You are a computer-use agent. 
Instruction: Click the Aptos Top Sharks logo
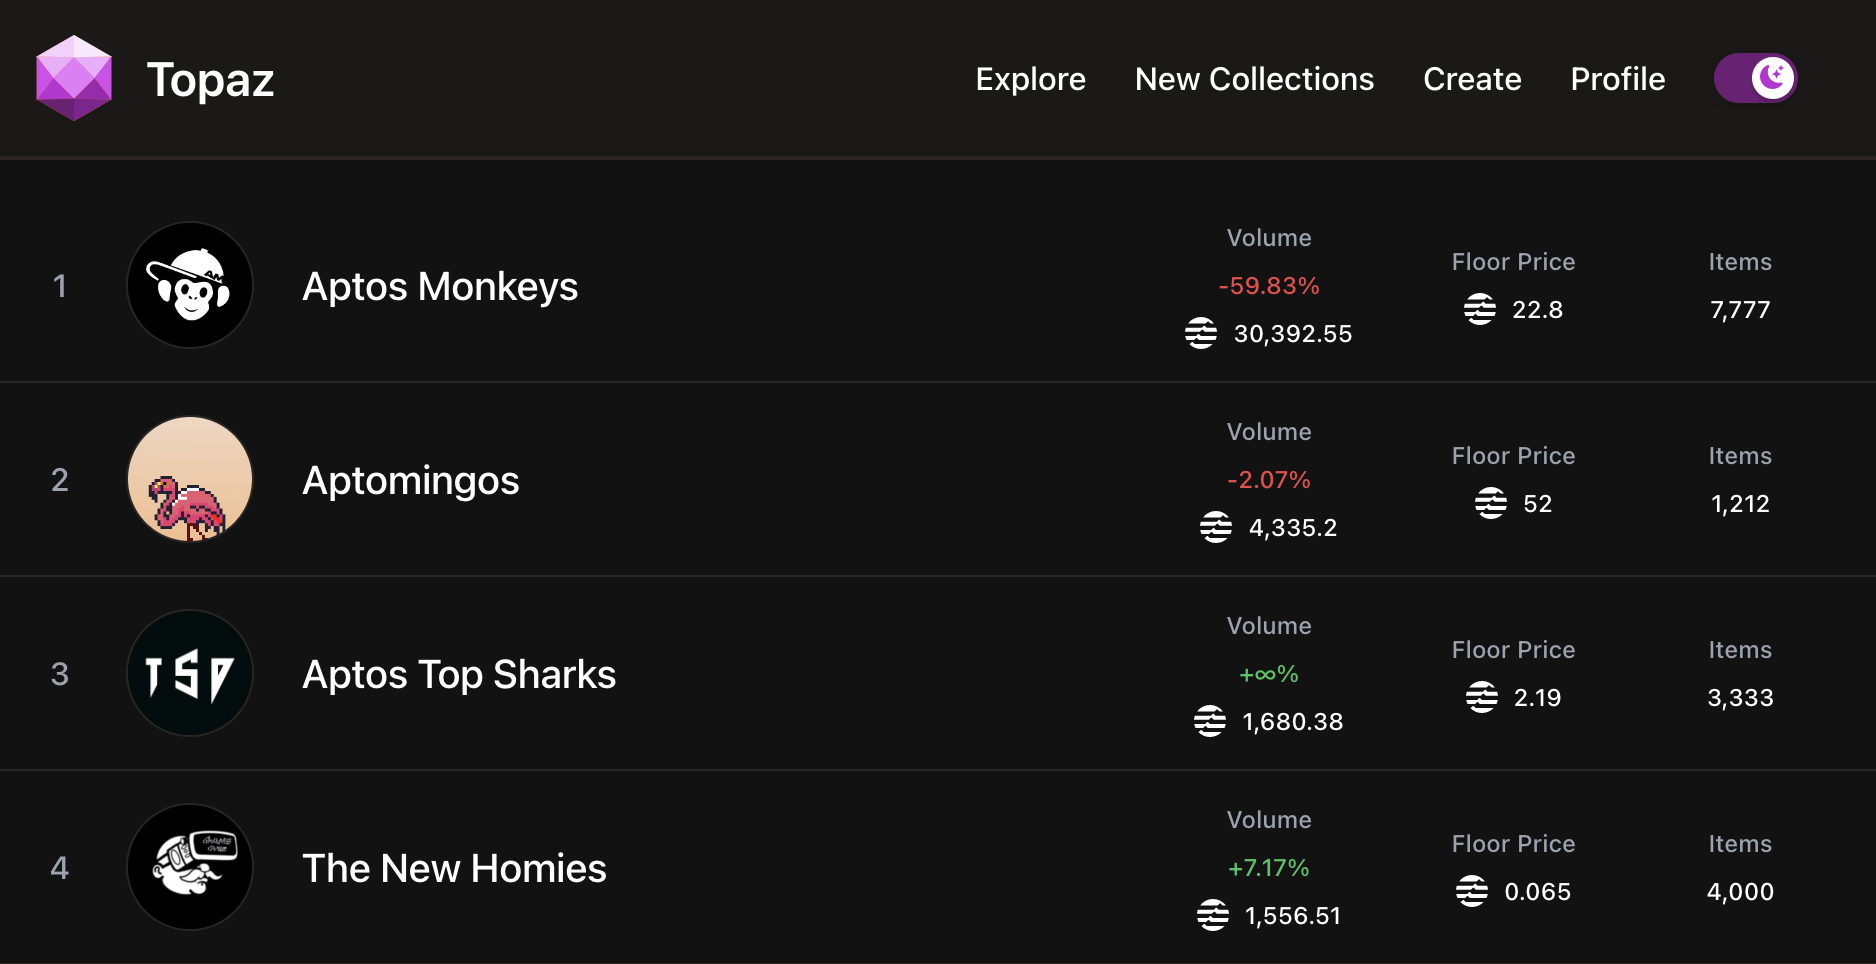coord(190,673)
